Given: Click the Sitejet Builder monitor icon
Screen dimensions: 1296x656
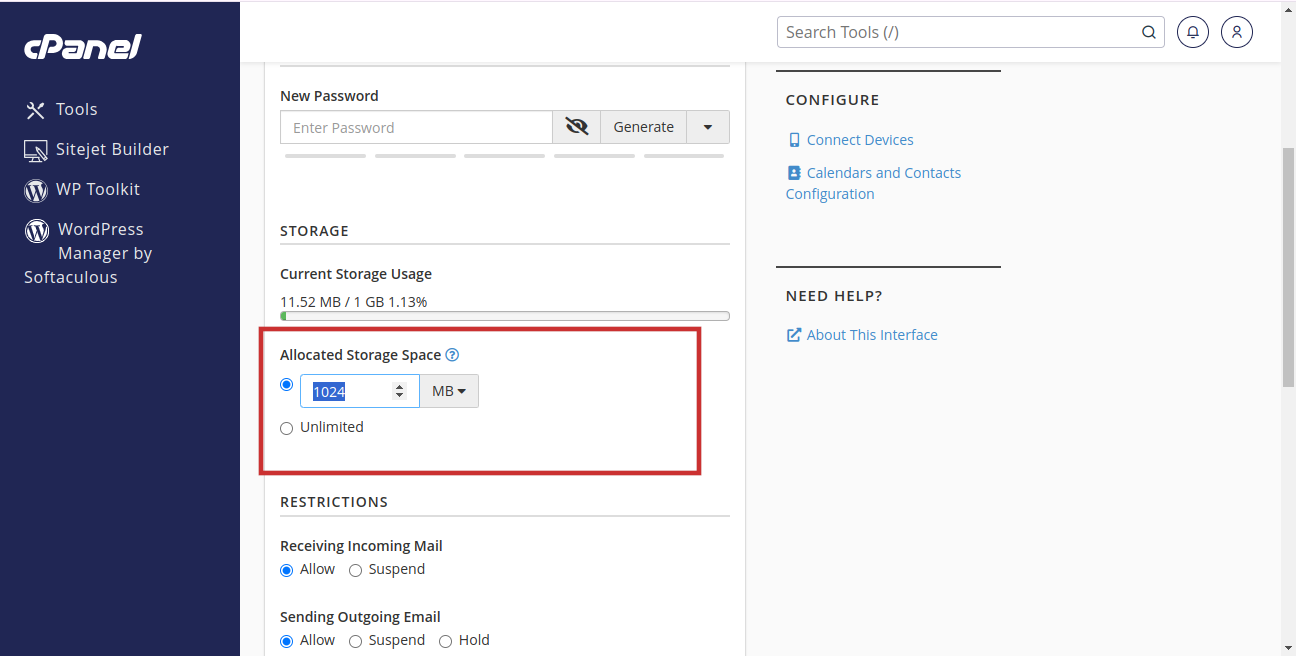Looking at the screenshot, I should pyautogui.click(x=36, y=150).
